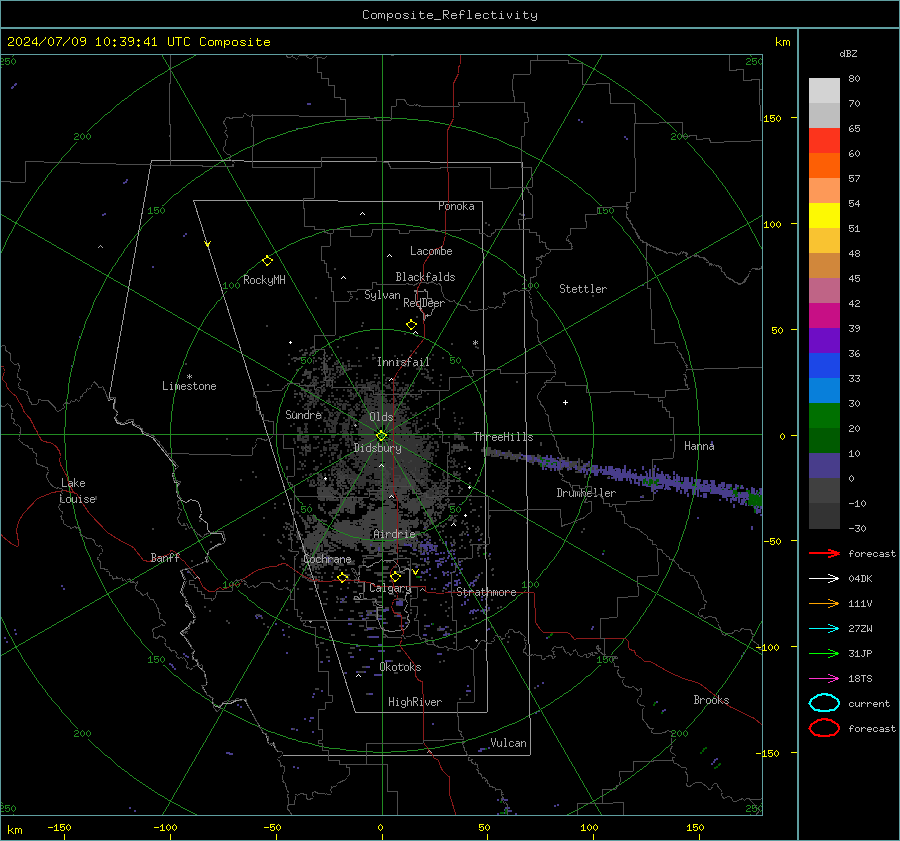The width and height of the screenshot is (900, 841).
Task: Click the Limestone label
Action: click(x=189, y=386)
